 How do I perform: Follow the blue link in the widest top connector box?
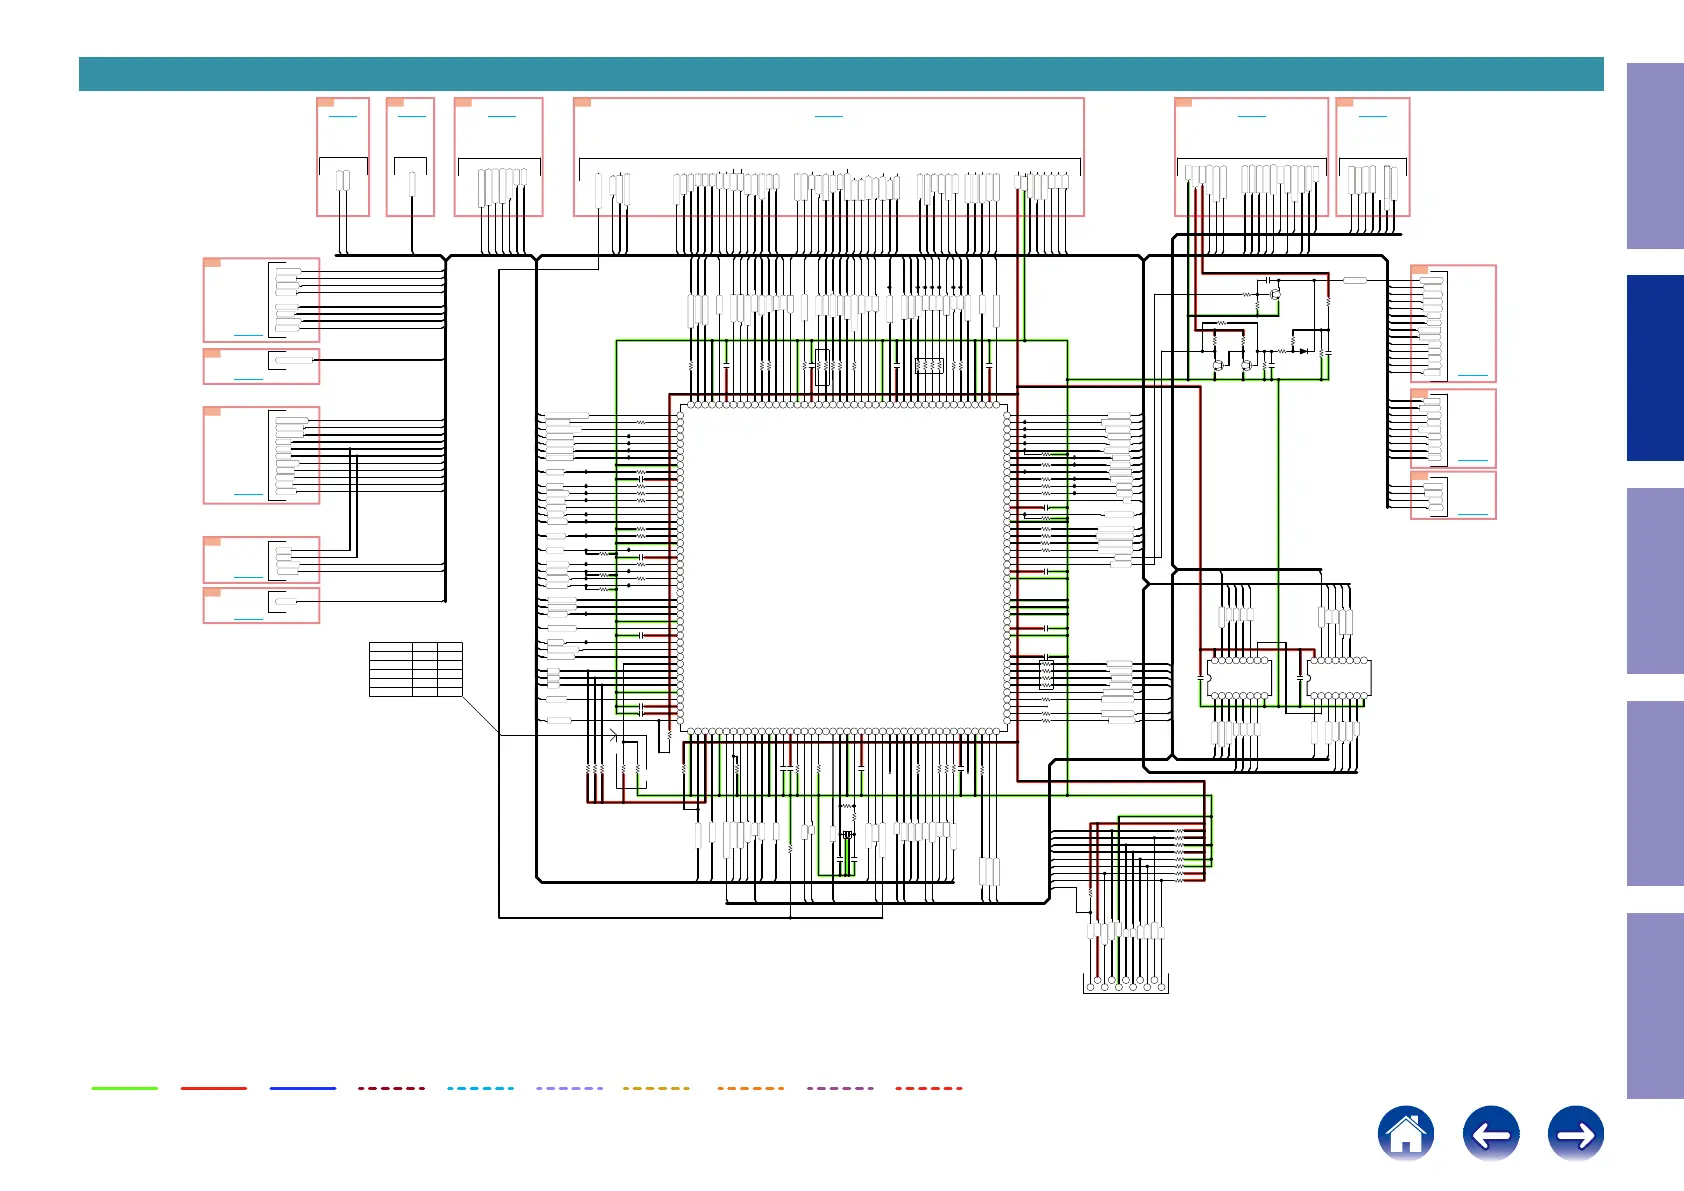[828, 116]
